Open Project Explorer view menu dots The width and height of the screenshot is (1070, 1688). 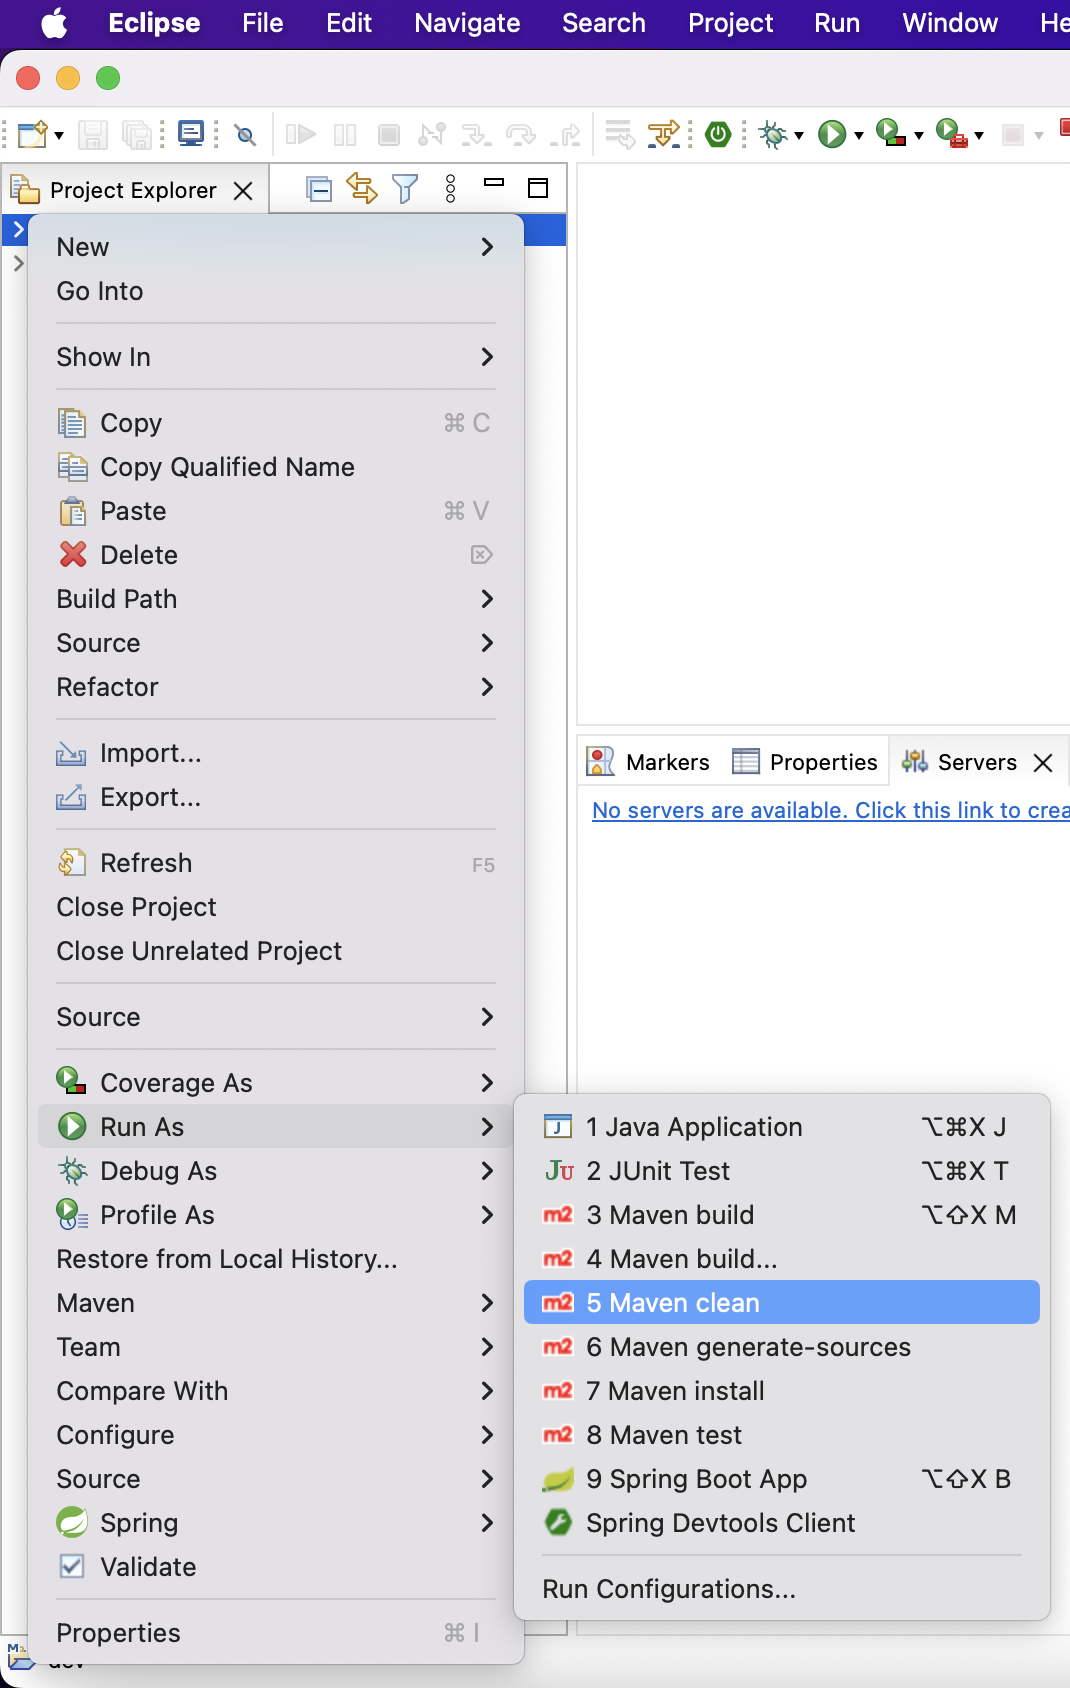click(451, 188)
